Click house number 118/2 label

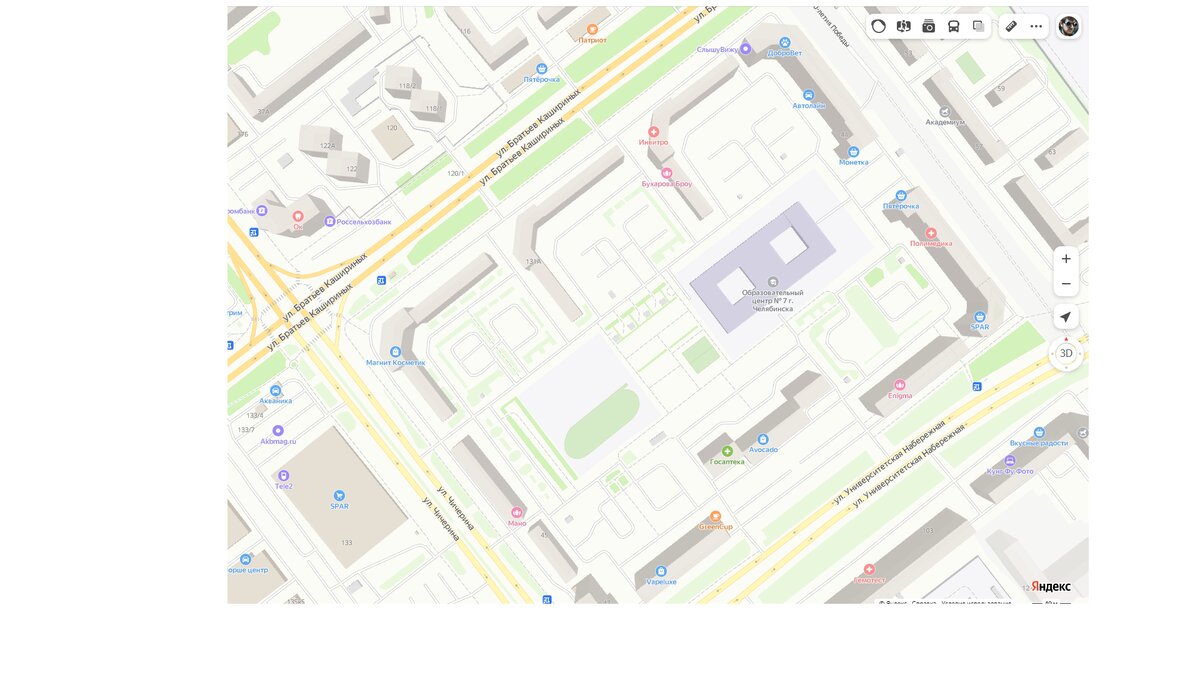pos(407,86)
